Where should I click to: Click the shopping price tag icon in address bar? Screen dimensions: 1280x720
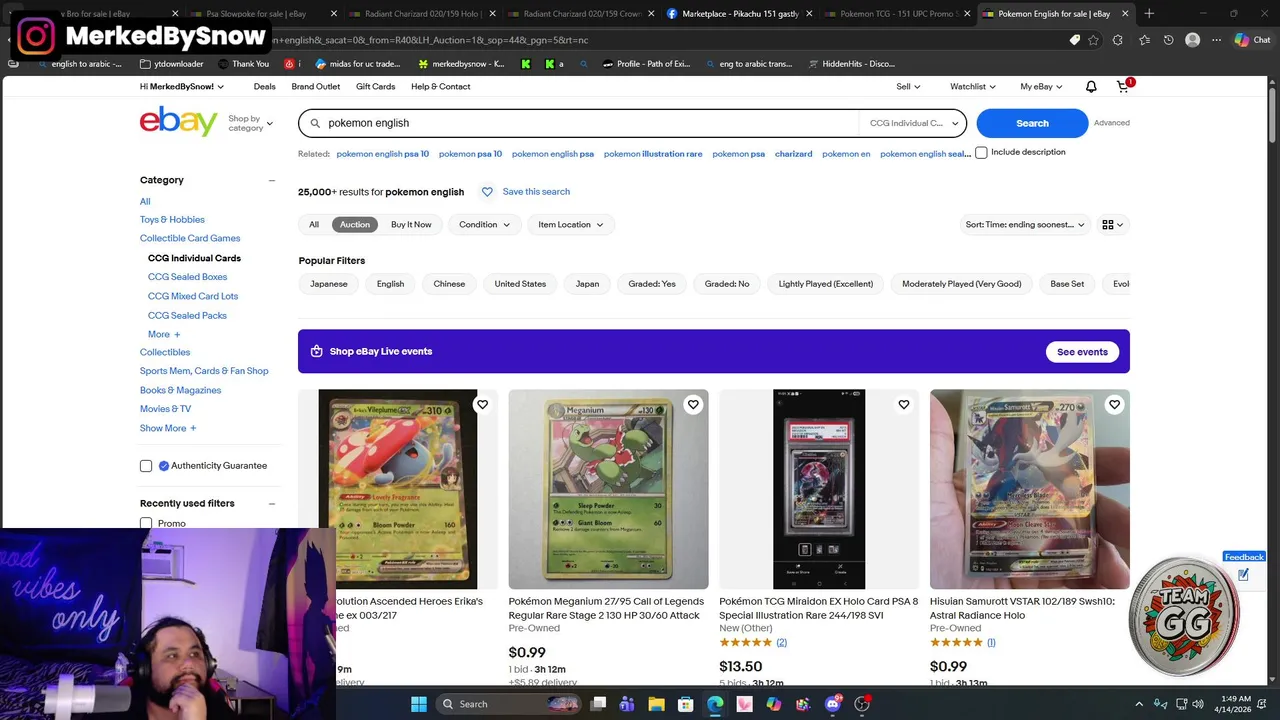(x=1075, y=40)
